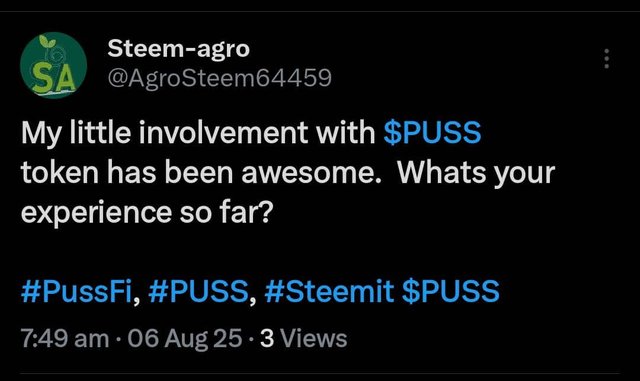
Task: Click the 7:49 am timestamp
Action: point(65,339)
